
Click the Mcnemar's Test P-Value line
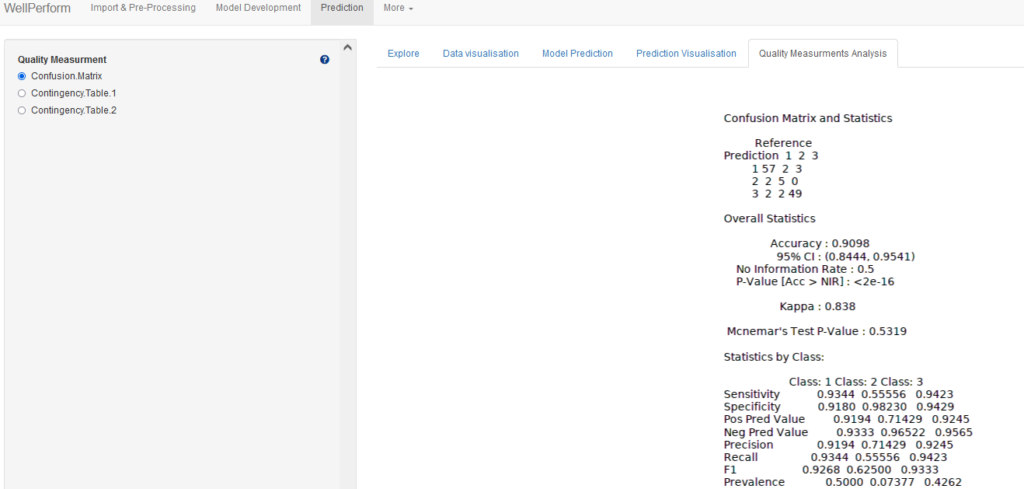point(816,332)
